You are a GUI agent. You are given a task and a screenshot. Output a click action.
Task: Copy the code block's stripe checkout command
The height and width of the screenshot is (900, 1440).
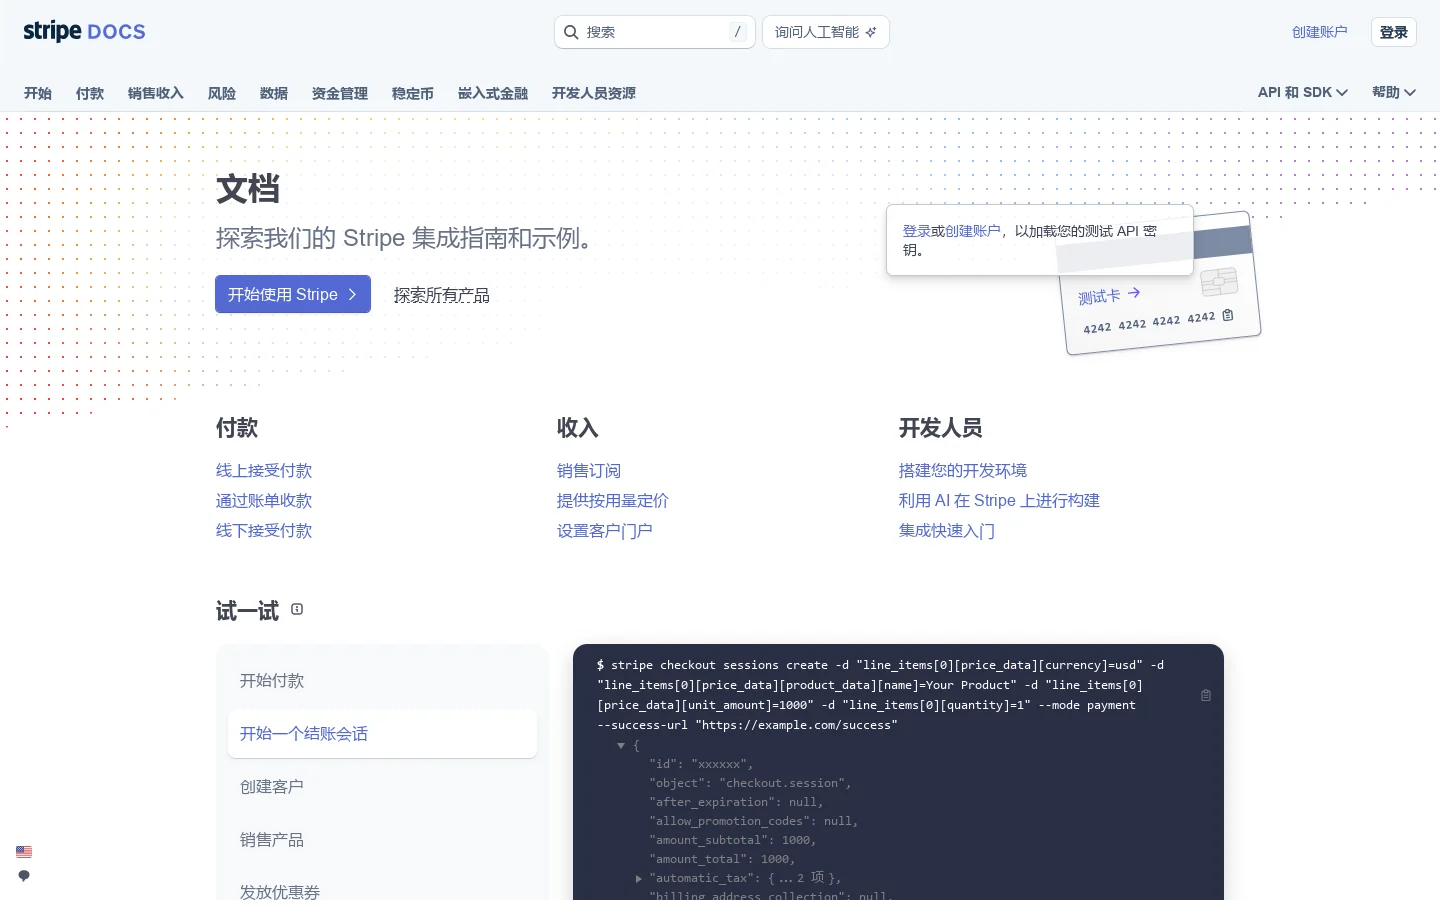[1206, 695]
